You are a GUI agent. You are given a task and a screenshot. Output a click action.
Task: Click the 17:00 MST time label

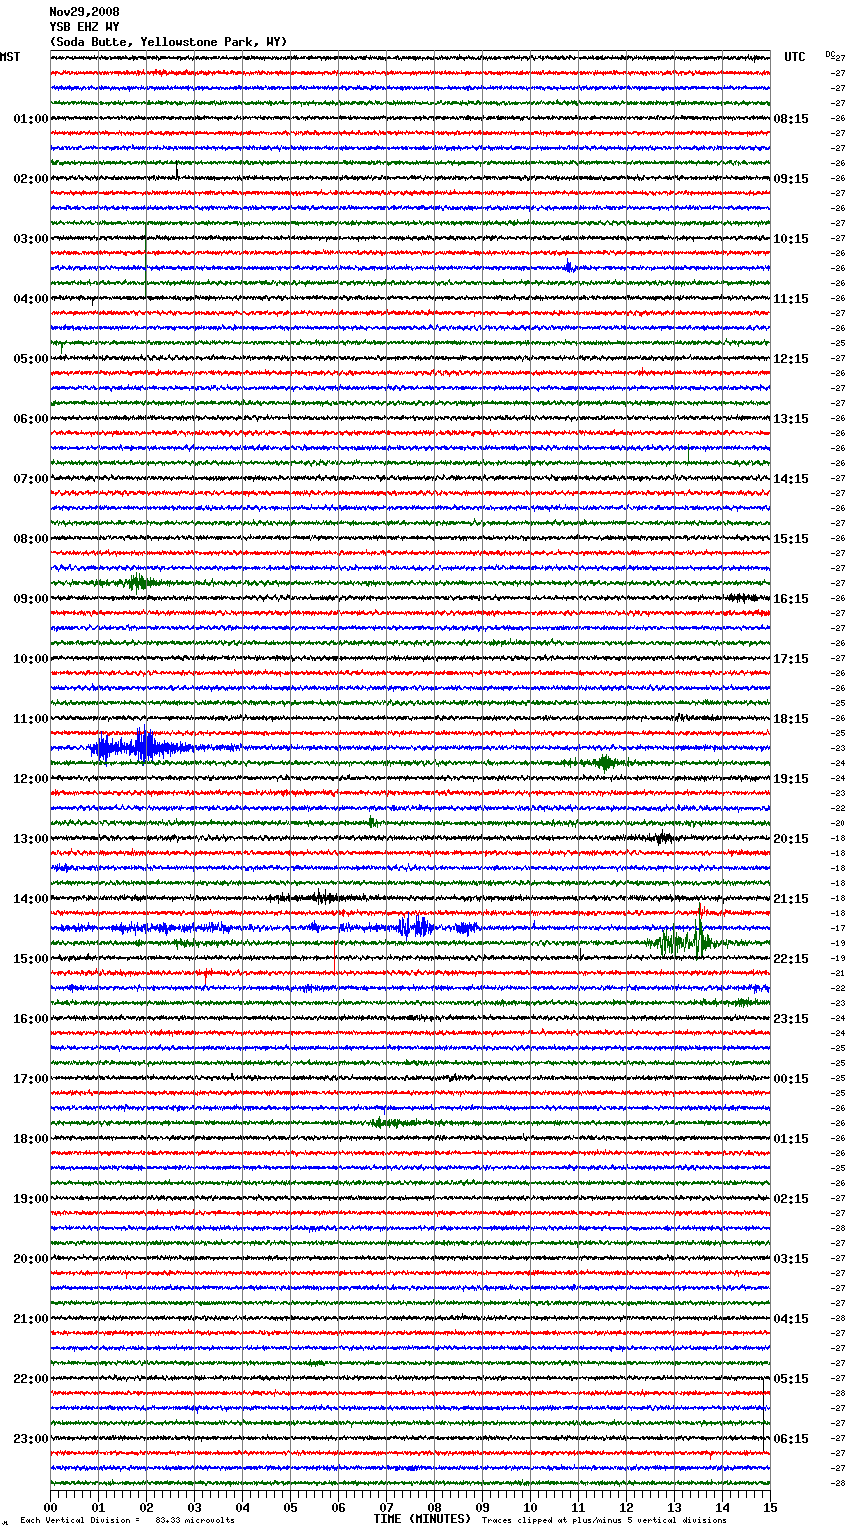point(30,1079)
